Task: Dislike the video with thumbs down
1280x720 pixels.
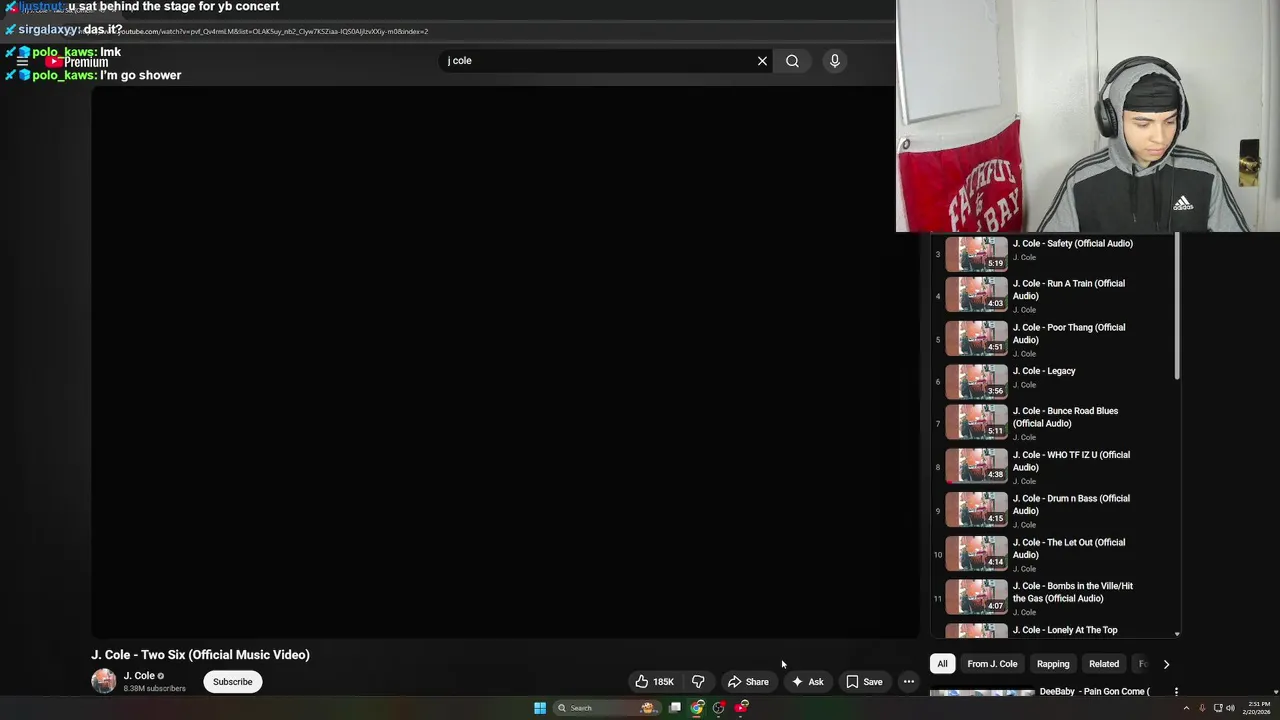Action: (x=698, y=682)
